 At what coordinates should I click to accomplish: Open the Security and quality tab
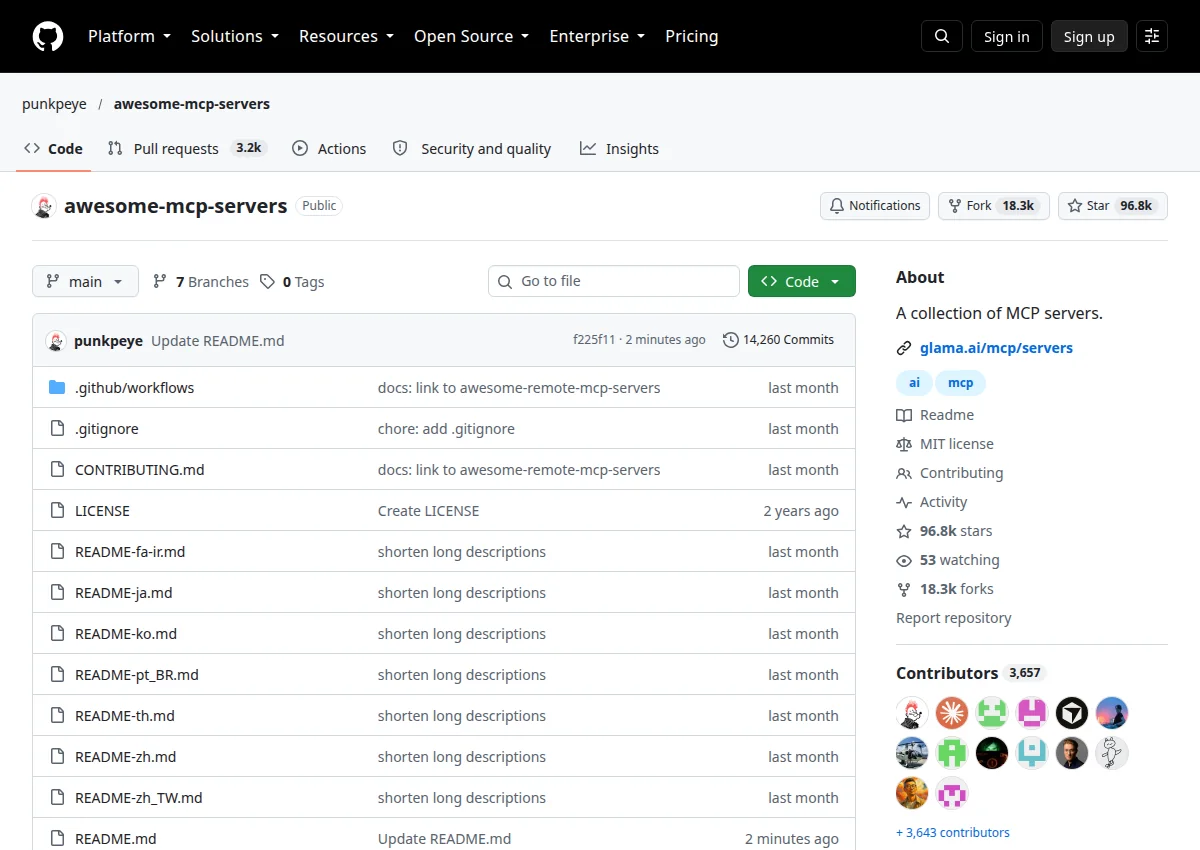472,148
